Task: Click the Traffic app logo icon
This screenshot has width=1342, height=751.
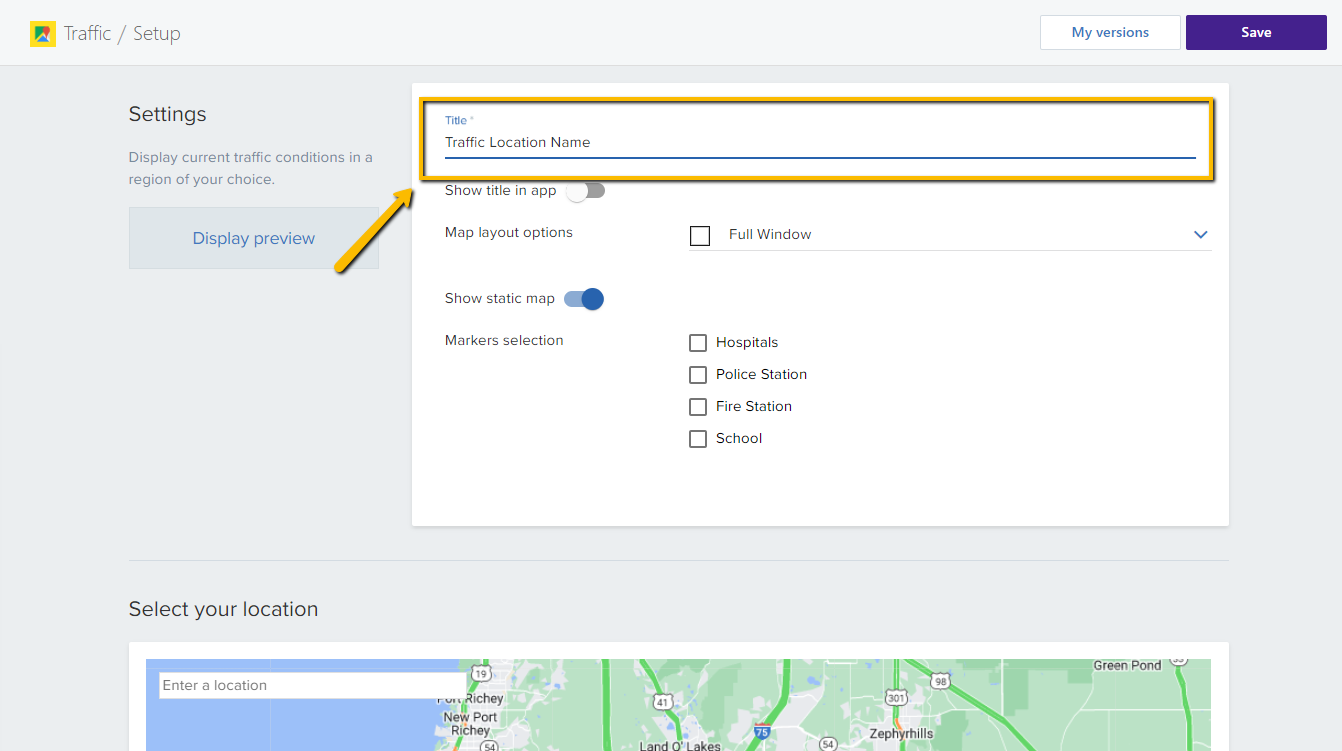Action: (42, 34)
